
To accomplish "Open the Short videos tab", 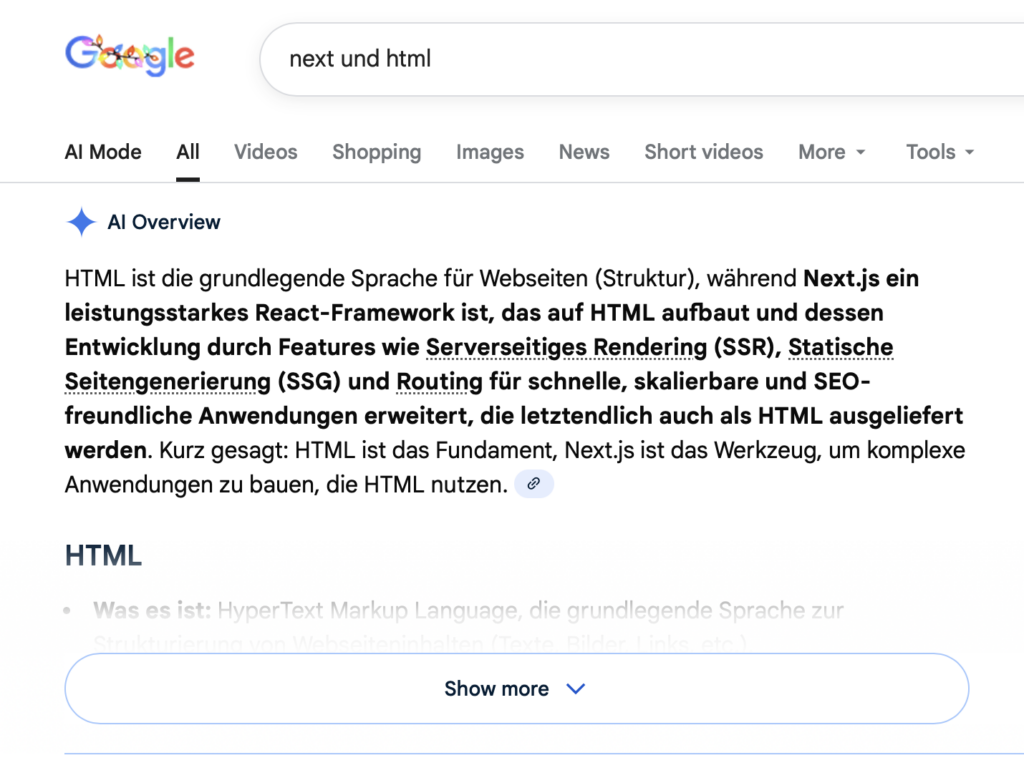I will coord(703,152).
